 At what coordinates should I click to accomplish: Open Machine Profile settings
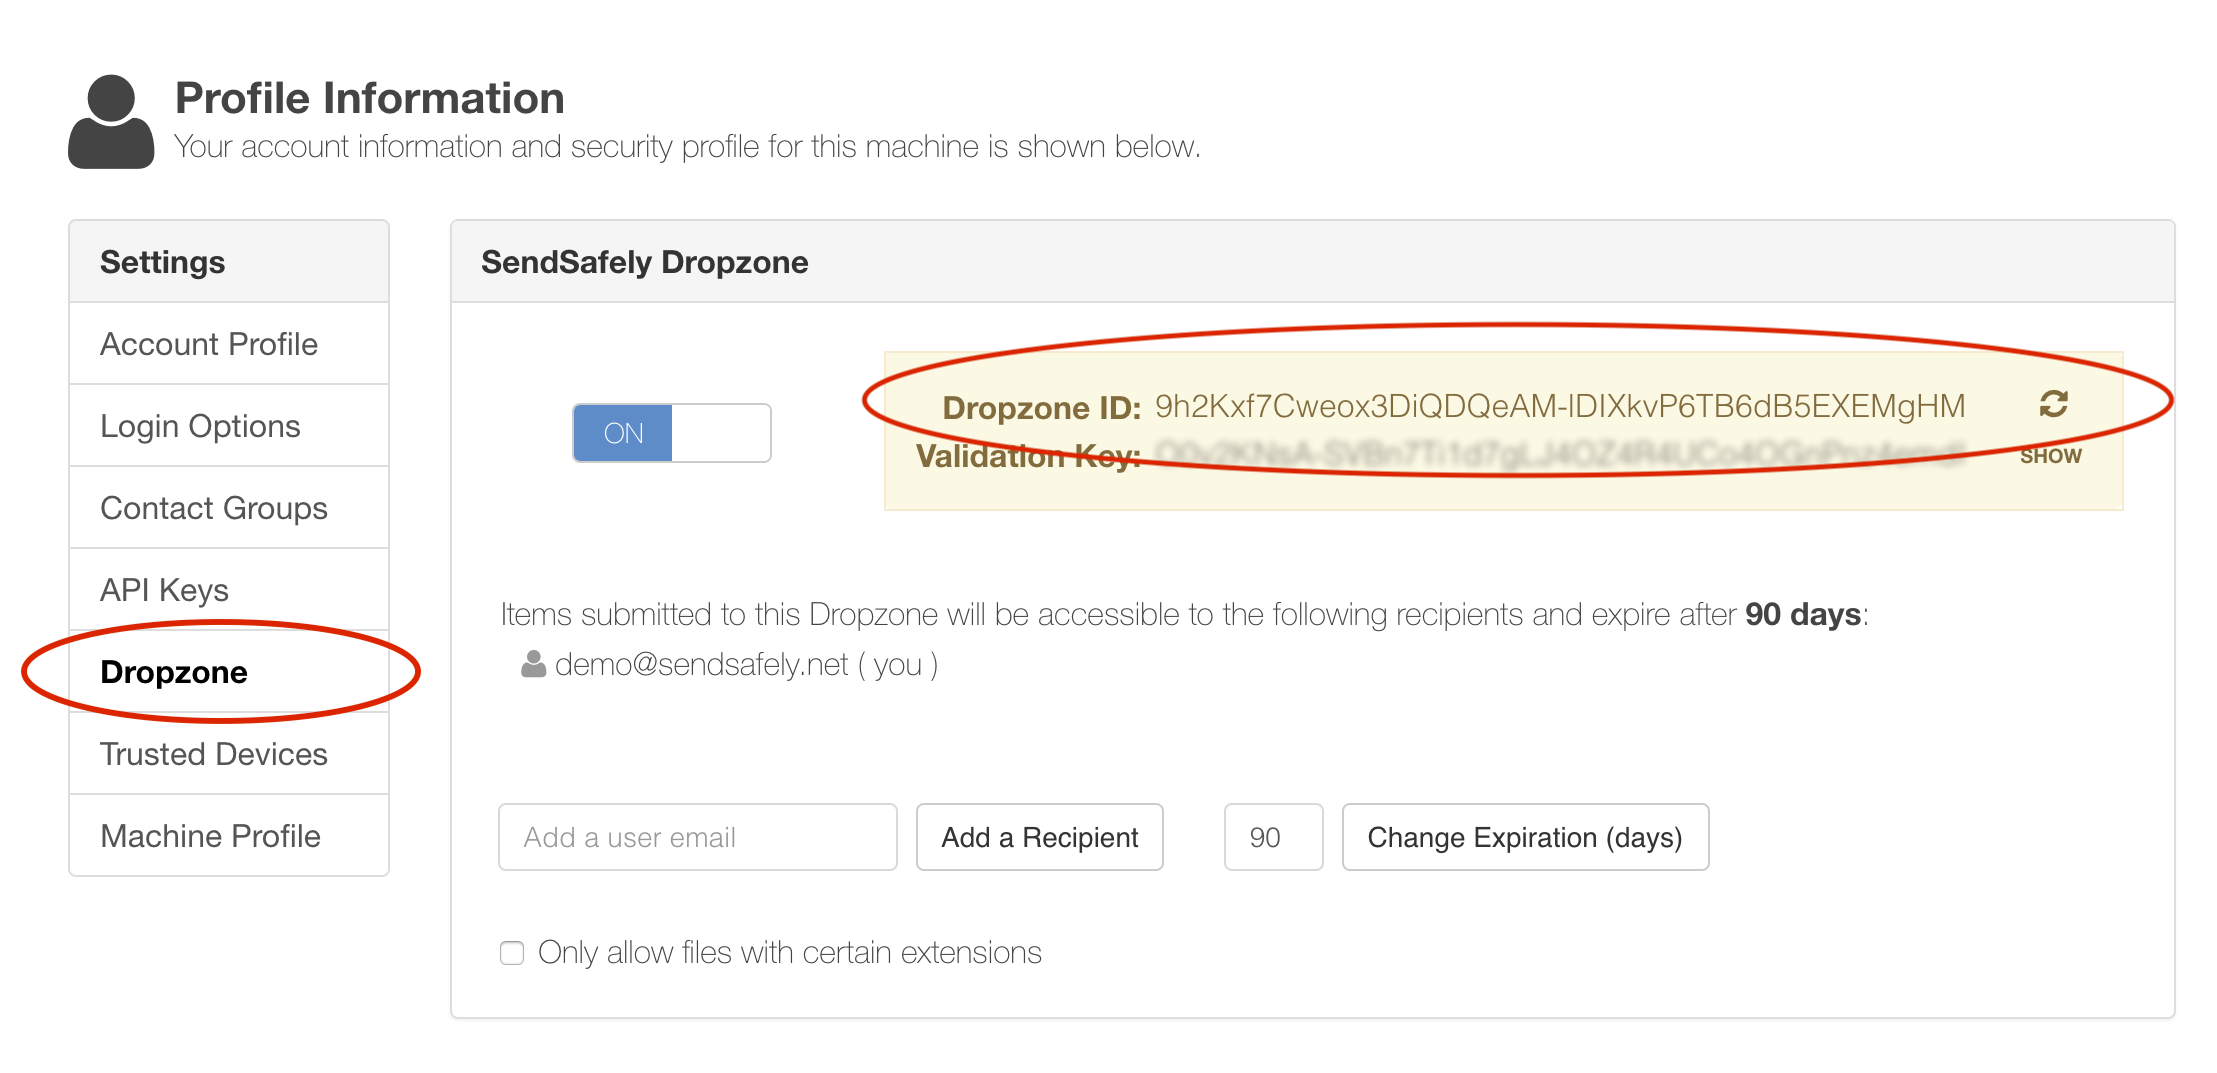(x=229, y=836)
